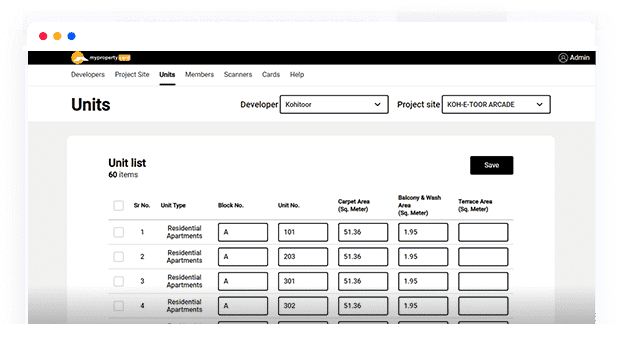Edit Block No. field in row 2
The width and height of the screenshot is (624, 361).
point(243,257)
